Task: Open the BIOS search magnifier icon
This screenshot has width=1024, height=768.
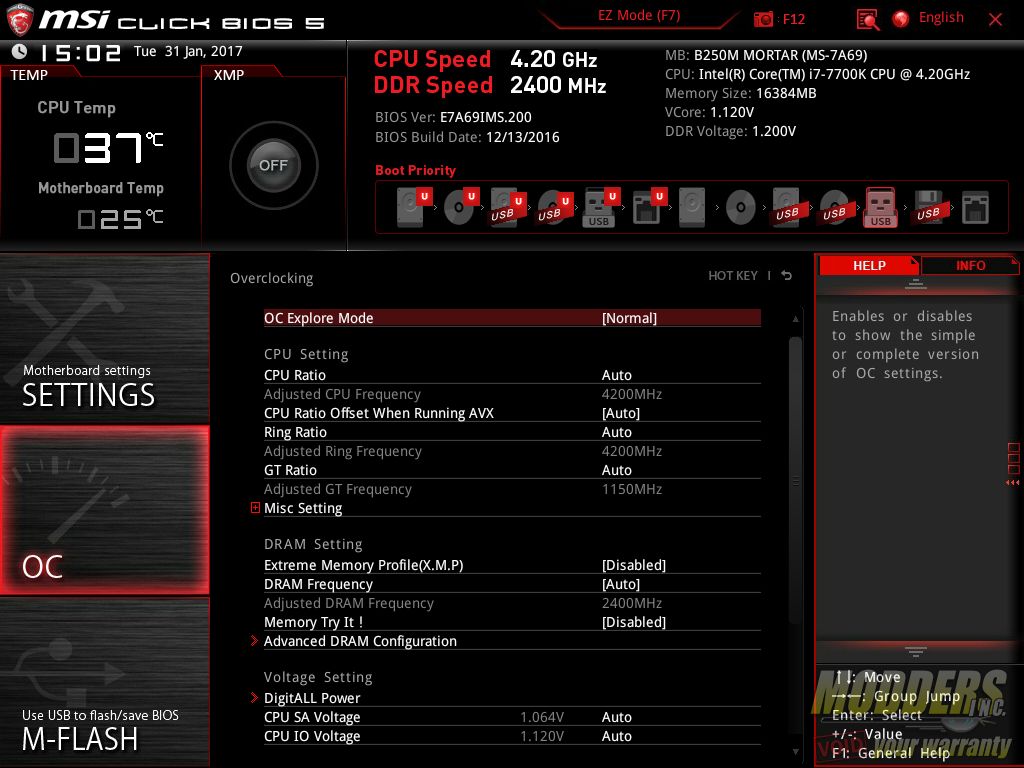Action: coord(867,19)
